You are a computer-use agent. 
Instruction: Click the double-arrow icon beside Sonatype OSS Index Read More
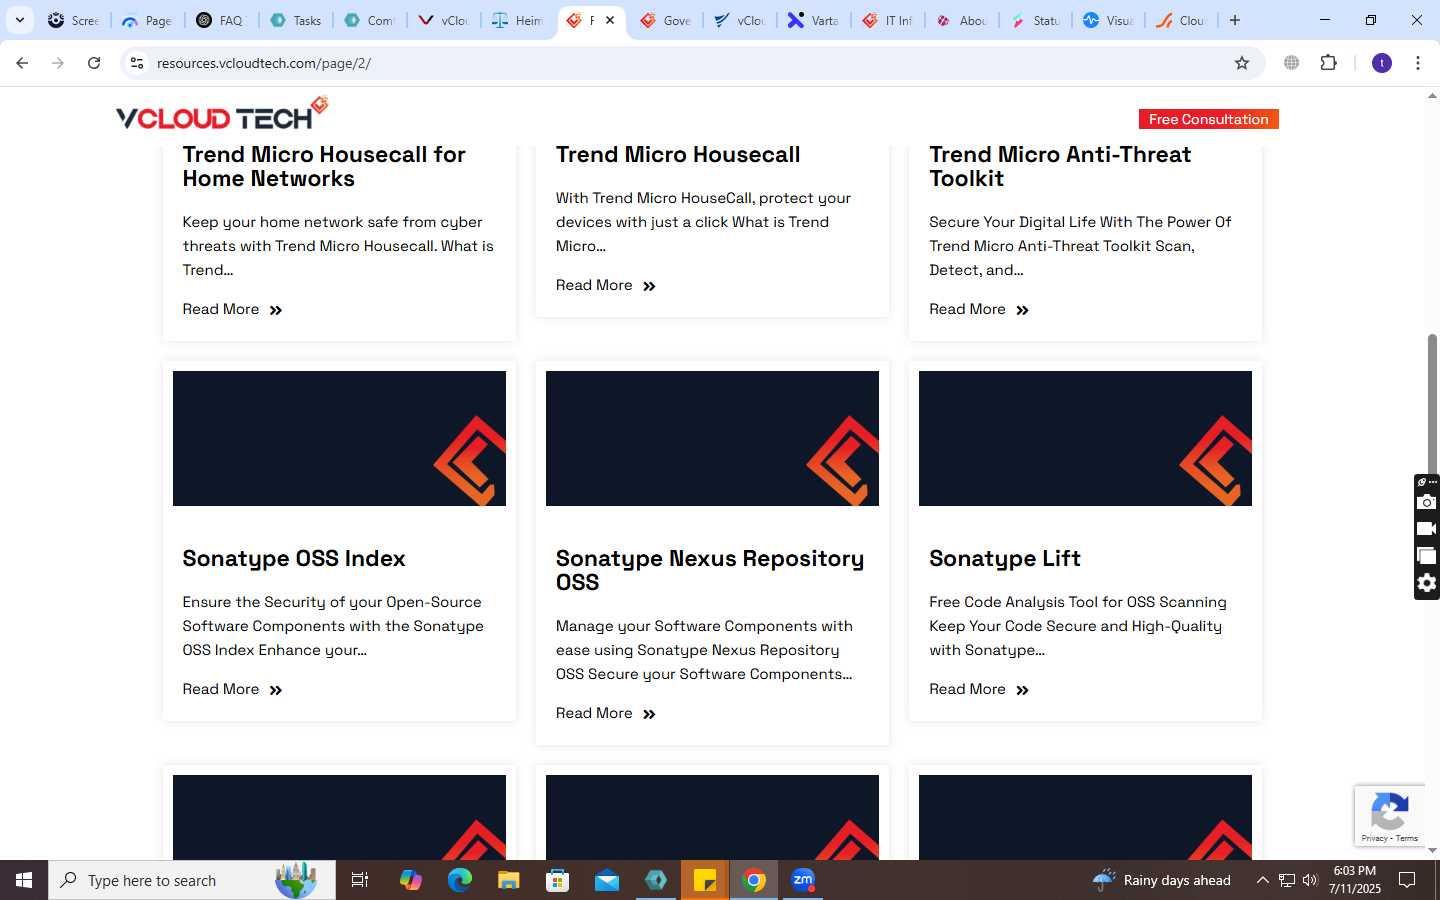tap(276, 690)
